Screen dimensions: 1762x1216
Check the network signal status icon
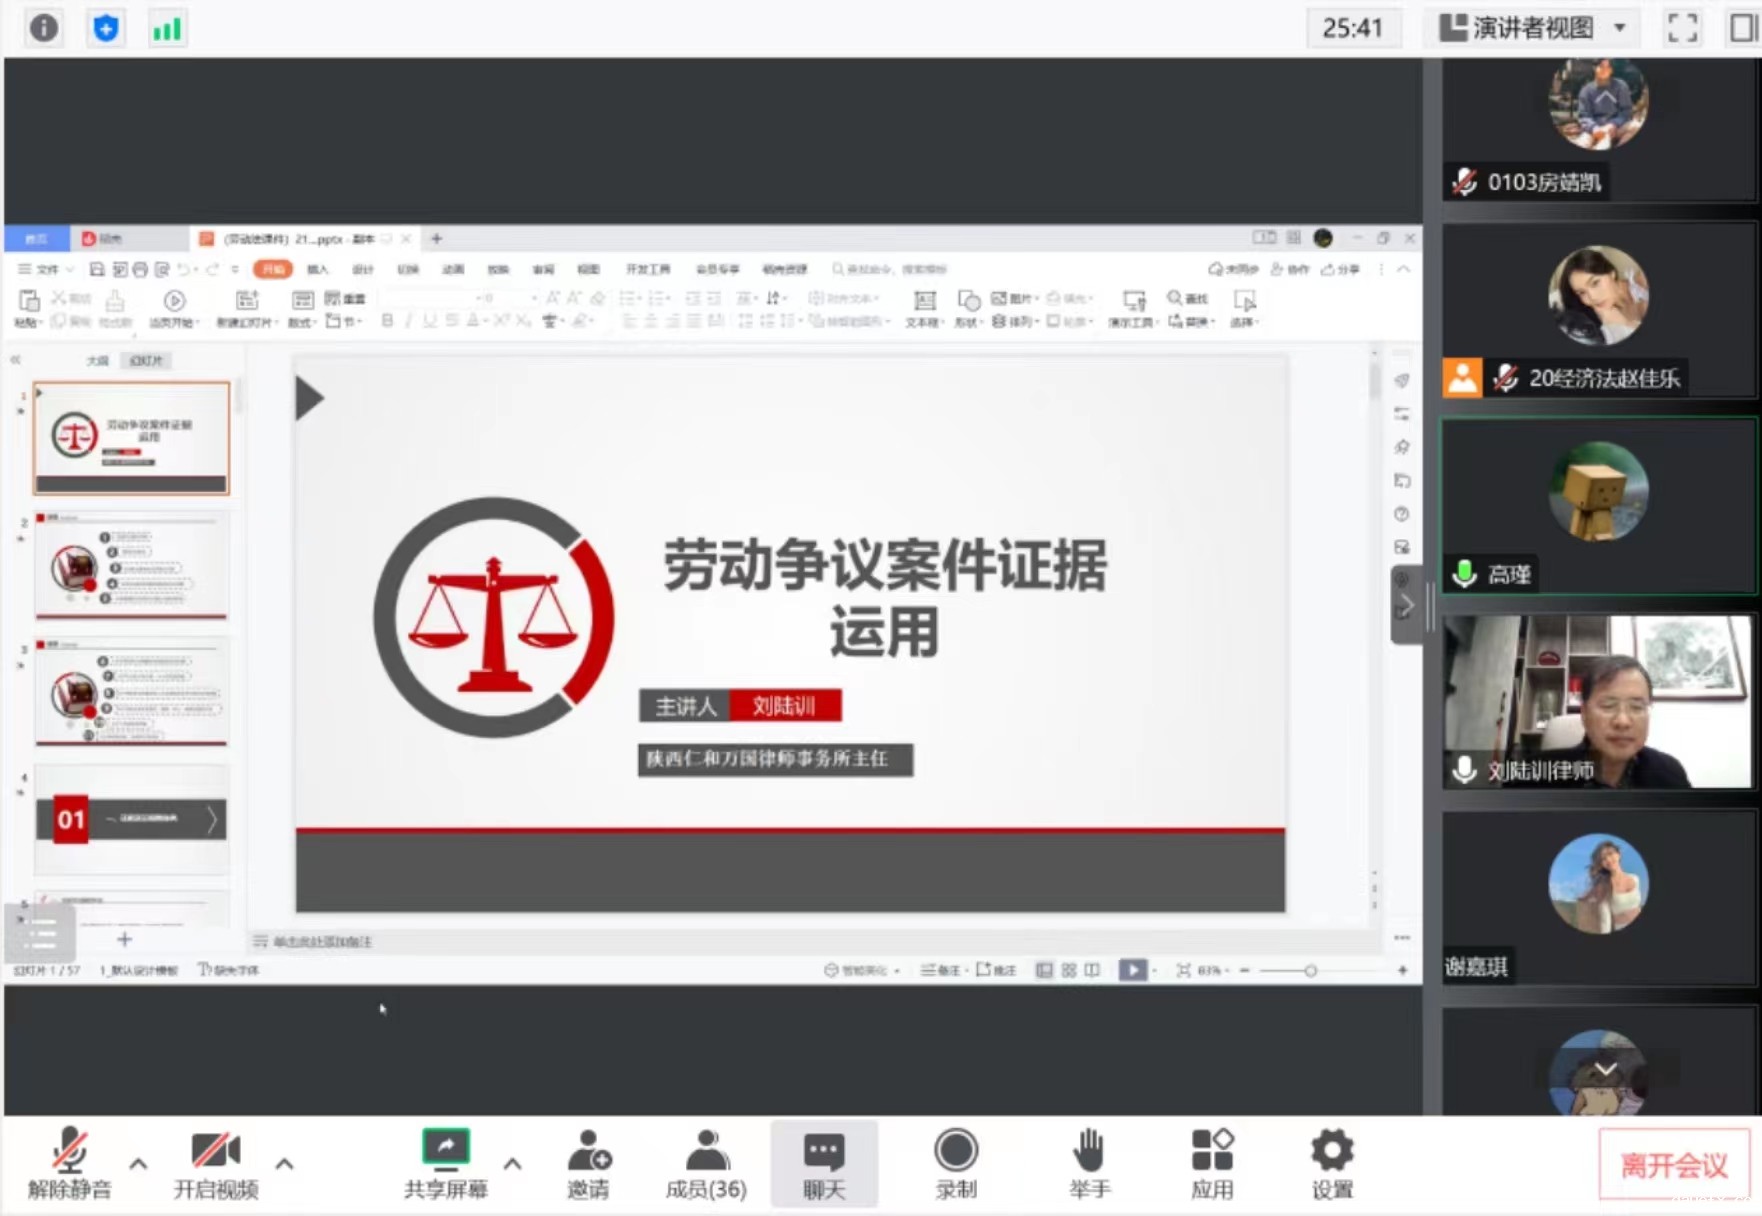click(167, 28)
